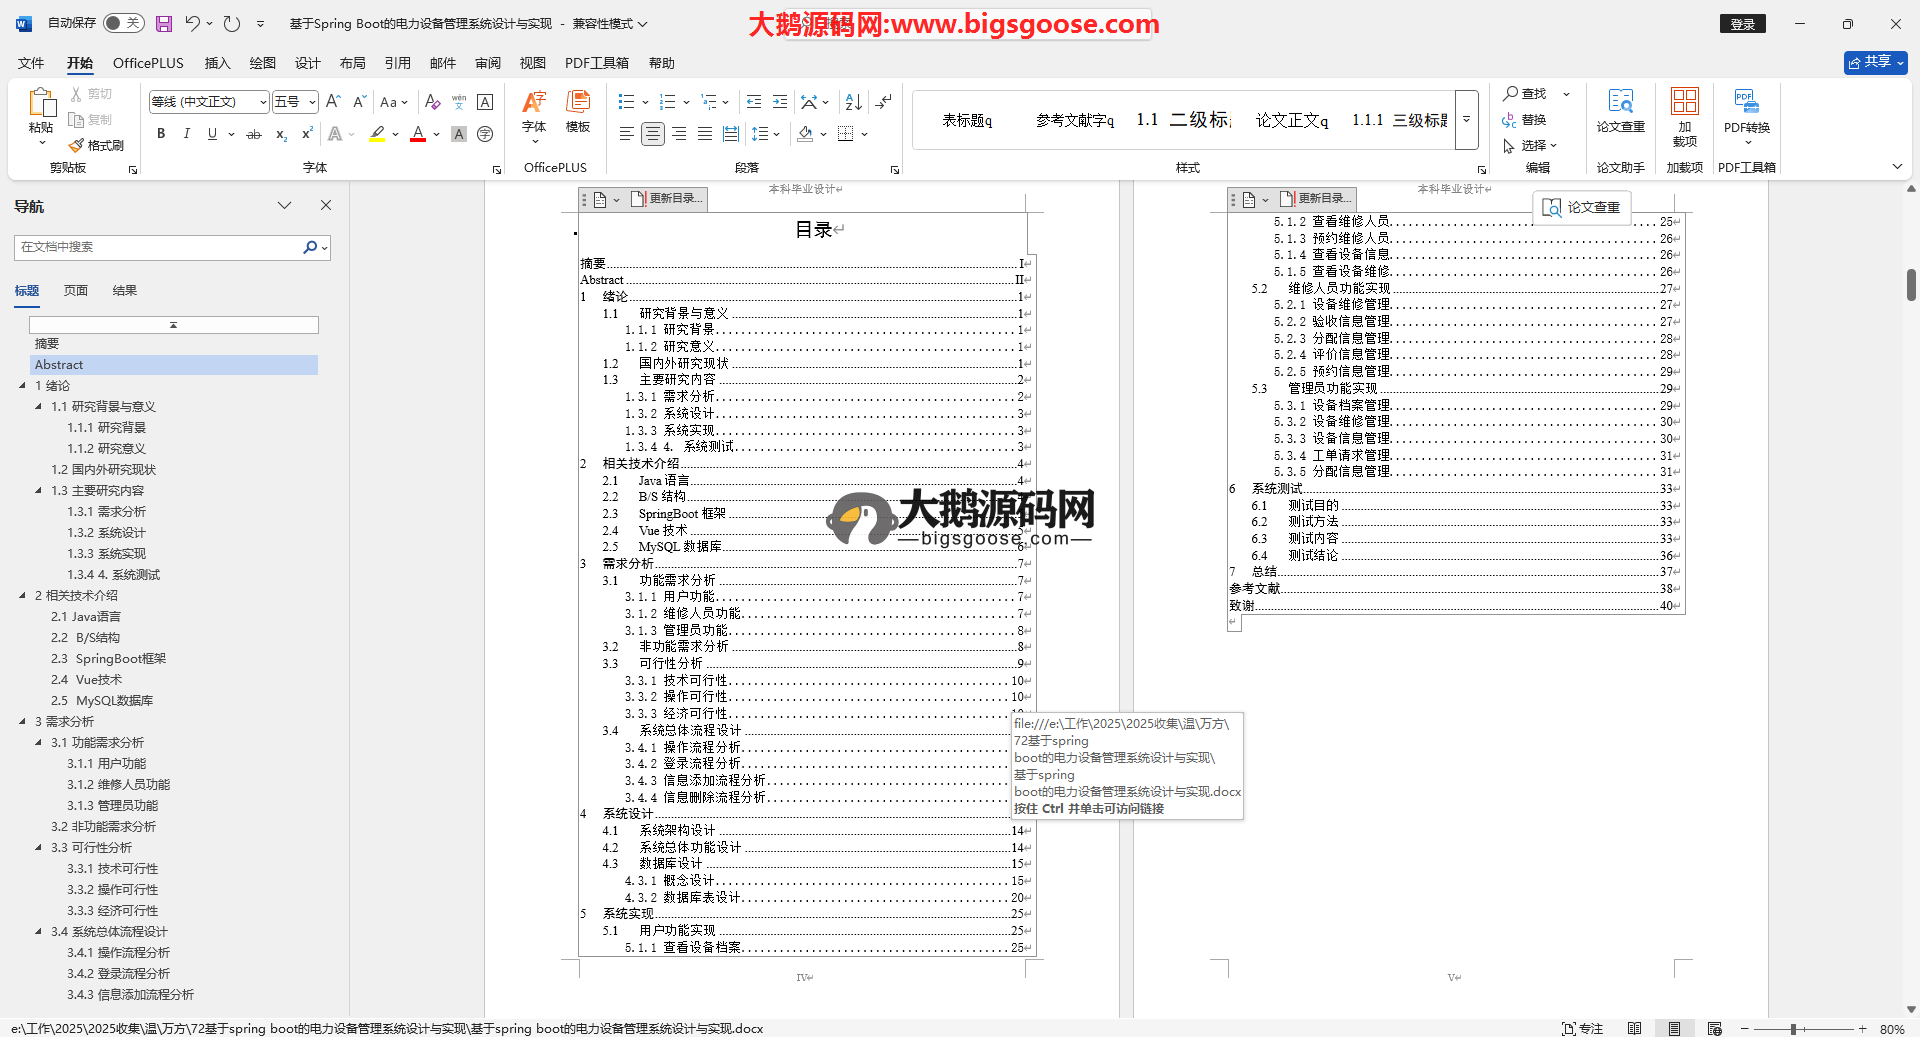The image size is (1920, 1037).
Task: Open the 插入 ribbon tab
Action: (x=217, y=63)
